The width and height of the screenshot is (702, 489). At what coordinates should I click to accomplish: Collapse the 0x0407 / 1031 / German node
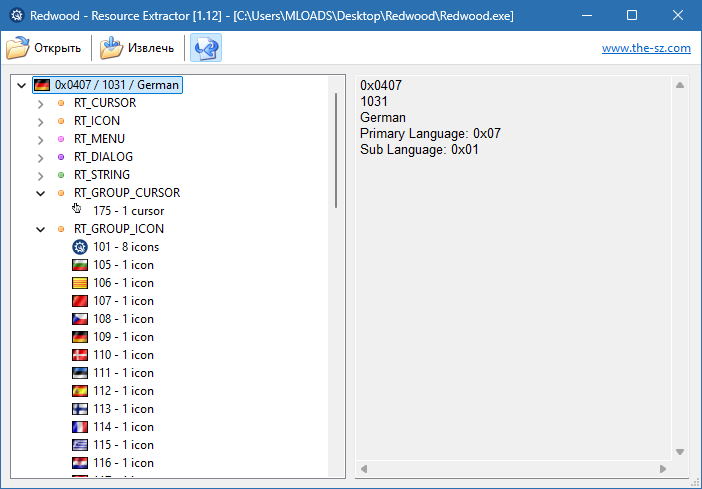tap(22, 85)
